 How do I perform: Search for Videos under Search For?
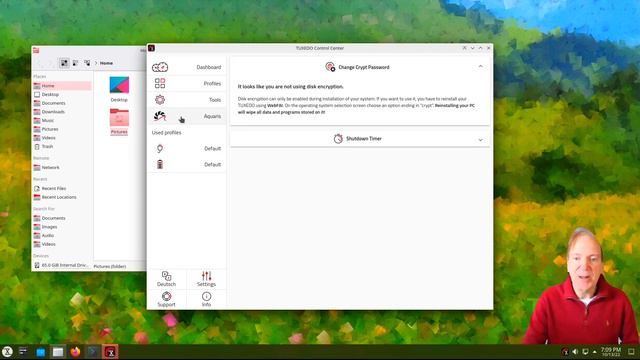pyautogui.click(x=62, y=244)
